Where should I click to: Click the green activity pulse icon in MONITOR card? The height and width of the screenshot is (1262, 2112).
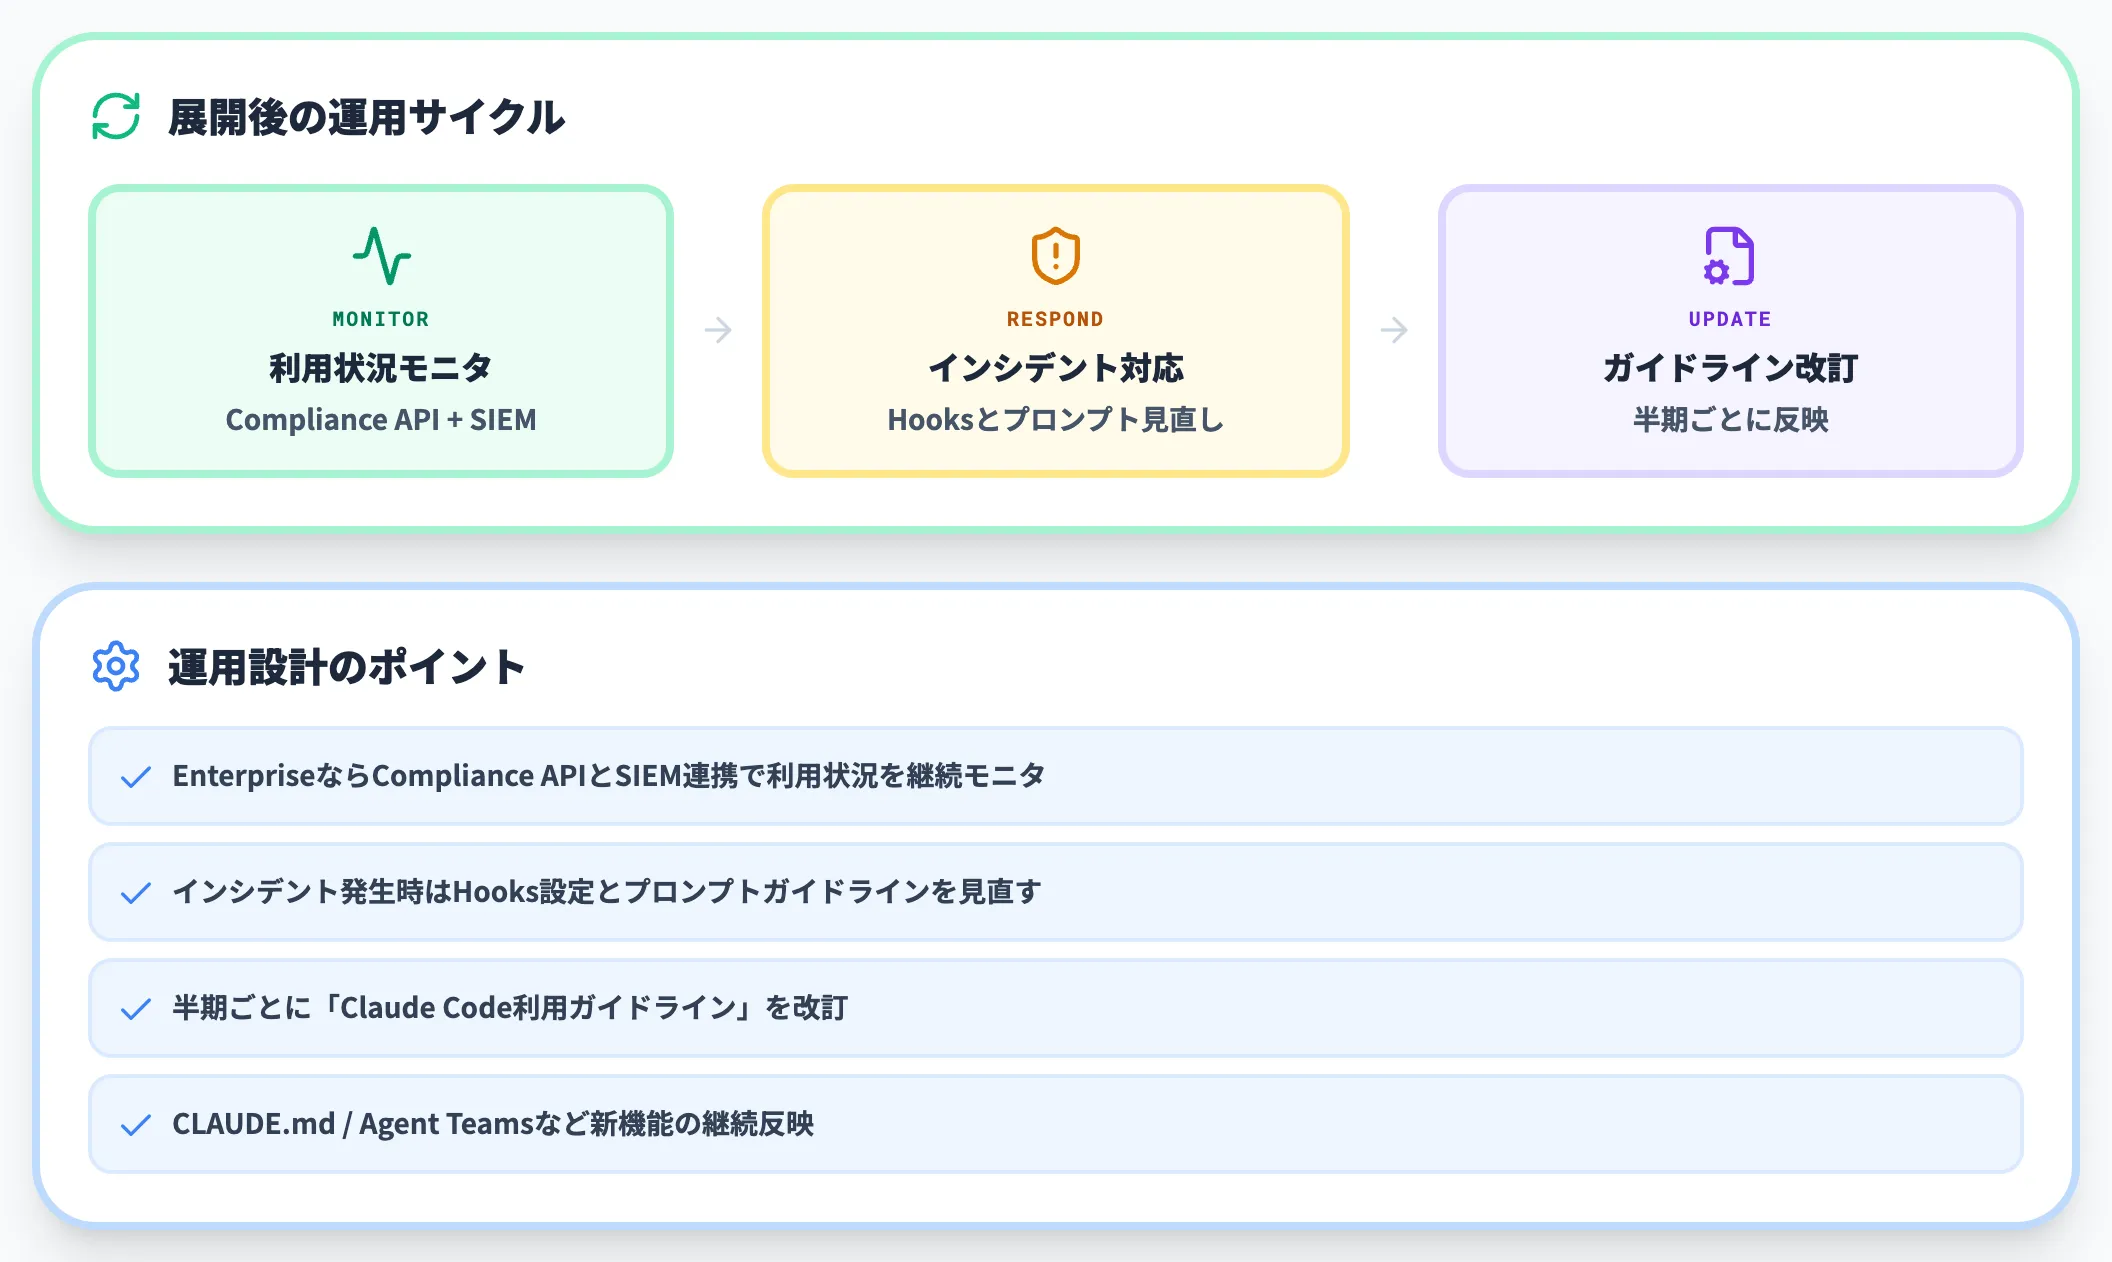point(381,256)
